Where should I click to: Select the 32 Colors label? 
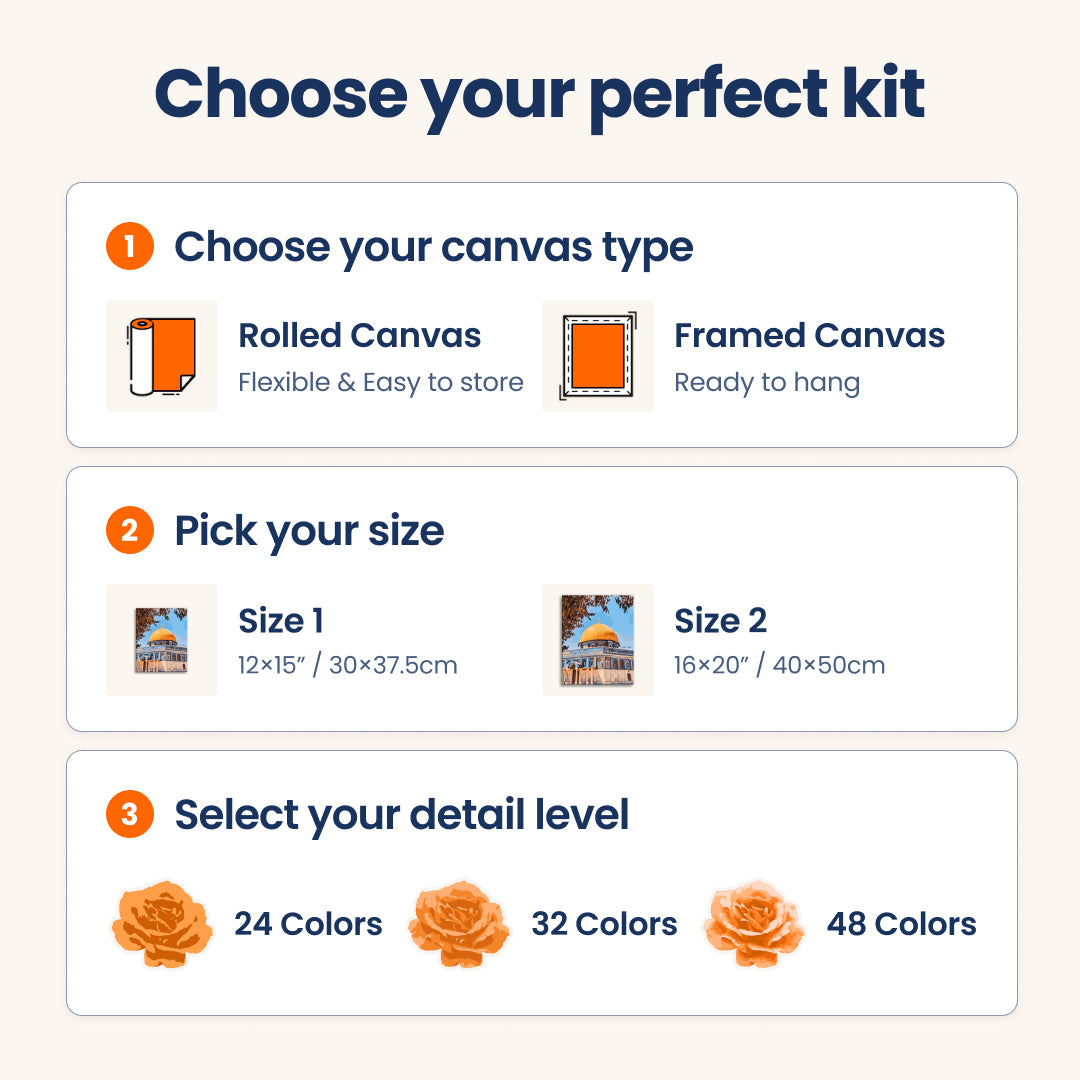tap(604, 924)
